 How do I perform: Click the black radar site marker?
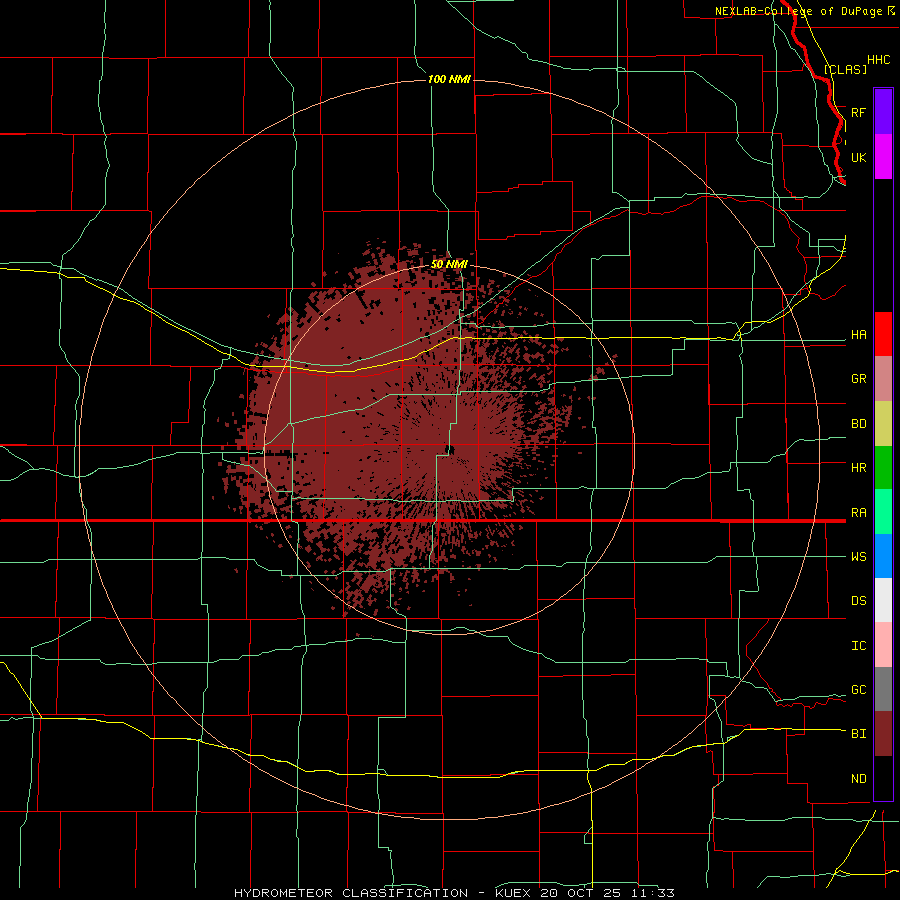pos(450,451)
